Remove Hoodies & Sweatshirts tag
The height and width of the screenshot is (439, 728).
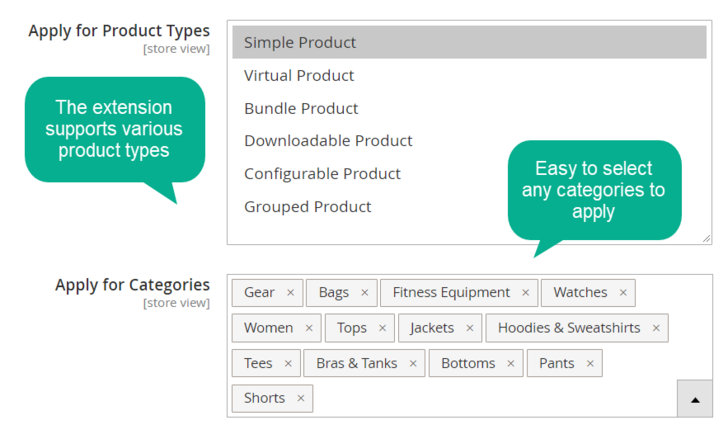pyautogui.click(x=656, y=328)
